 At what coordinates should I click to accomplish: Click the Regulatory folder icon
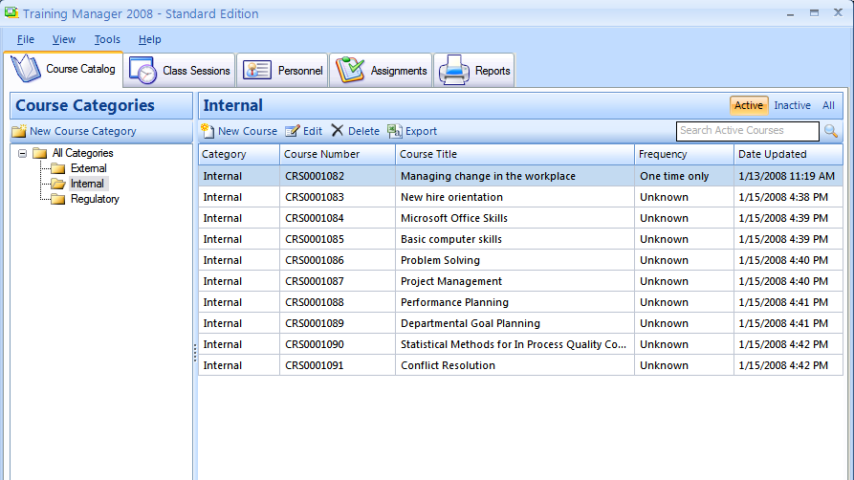click(58, 199)
